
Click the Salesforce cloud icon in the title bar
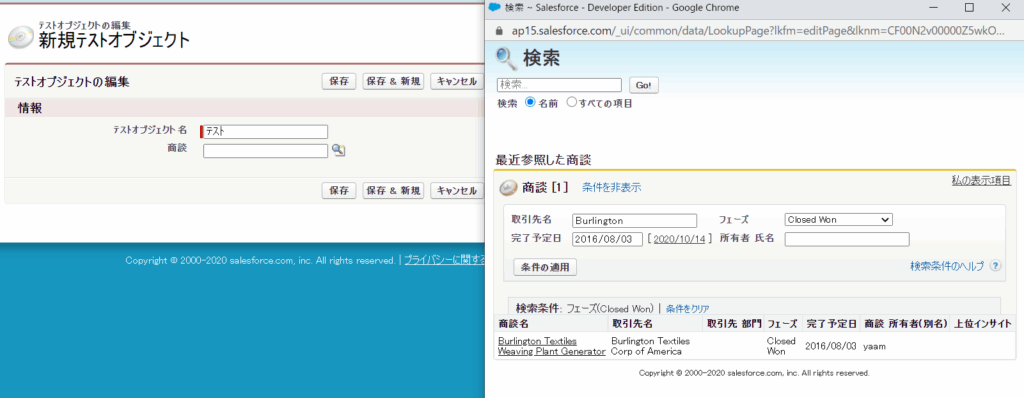coord(495,7)
